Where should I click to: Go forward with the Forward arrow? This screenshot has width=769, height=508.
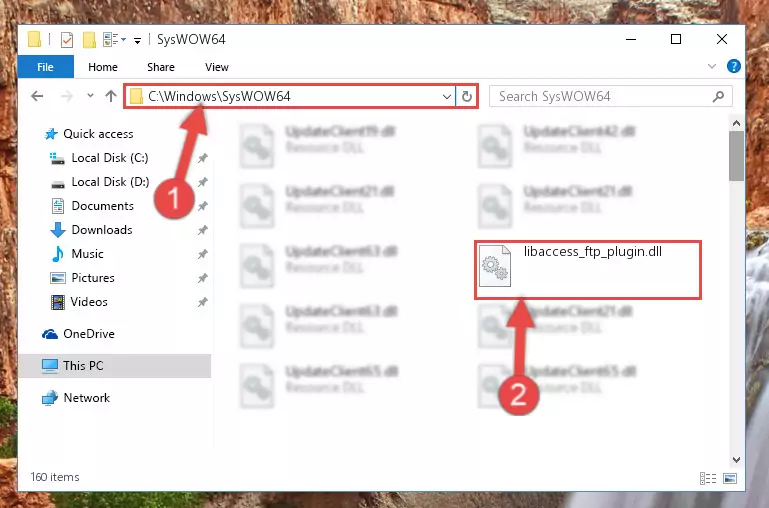(x=66, y=96)
